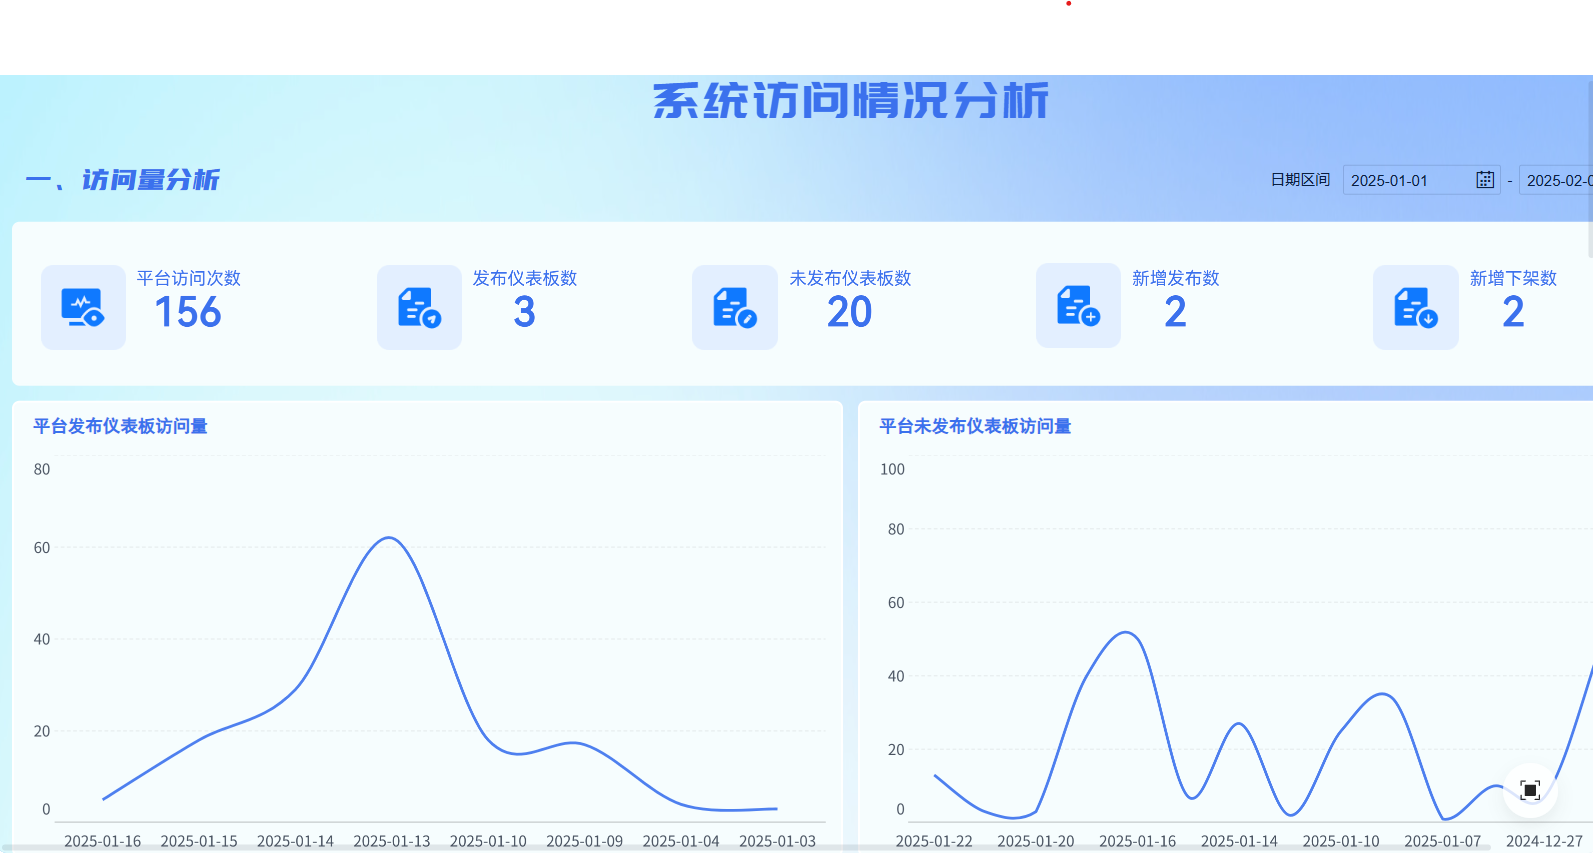Click 2025-01-13 axis label on published chart
Image resolution: width=1593 pixels, height=855 pixels.
coord(392,841)
